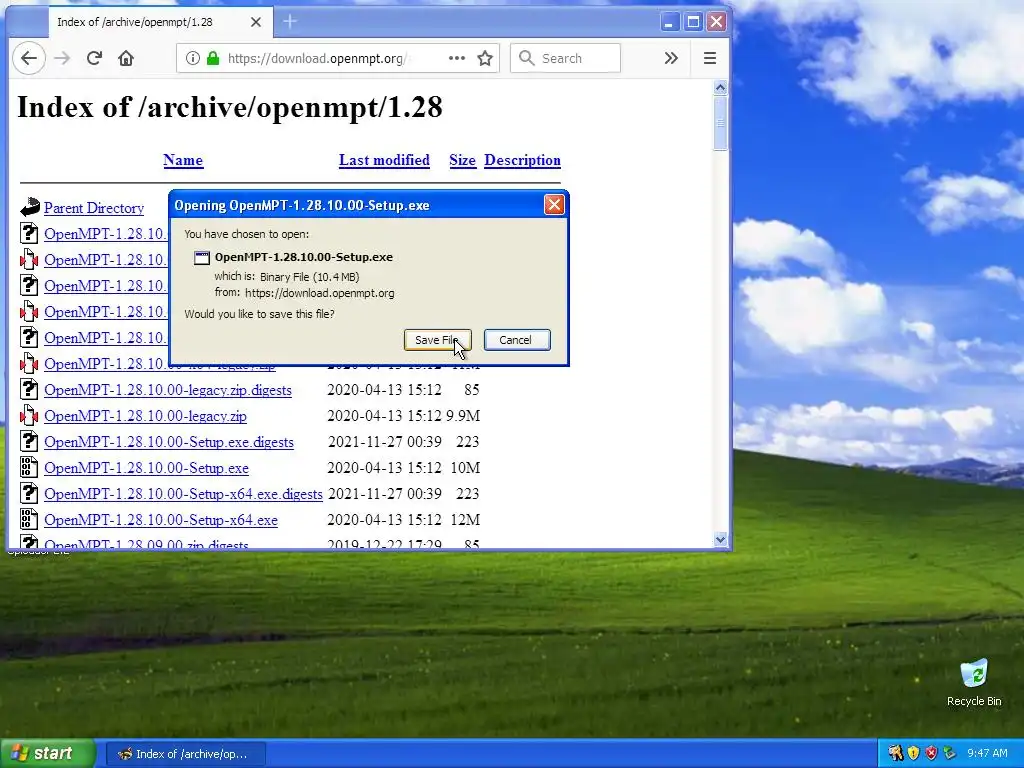Viewport: 1024px width, 768px height.
Task: Maximize the Firefox browser window
Action: pyautogui.click(x=694, y=22)
